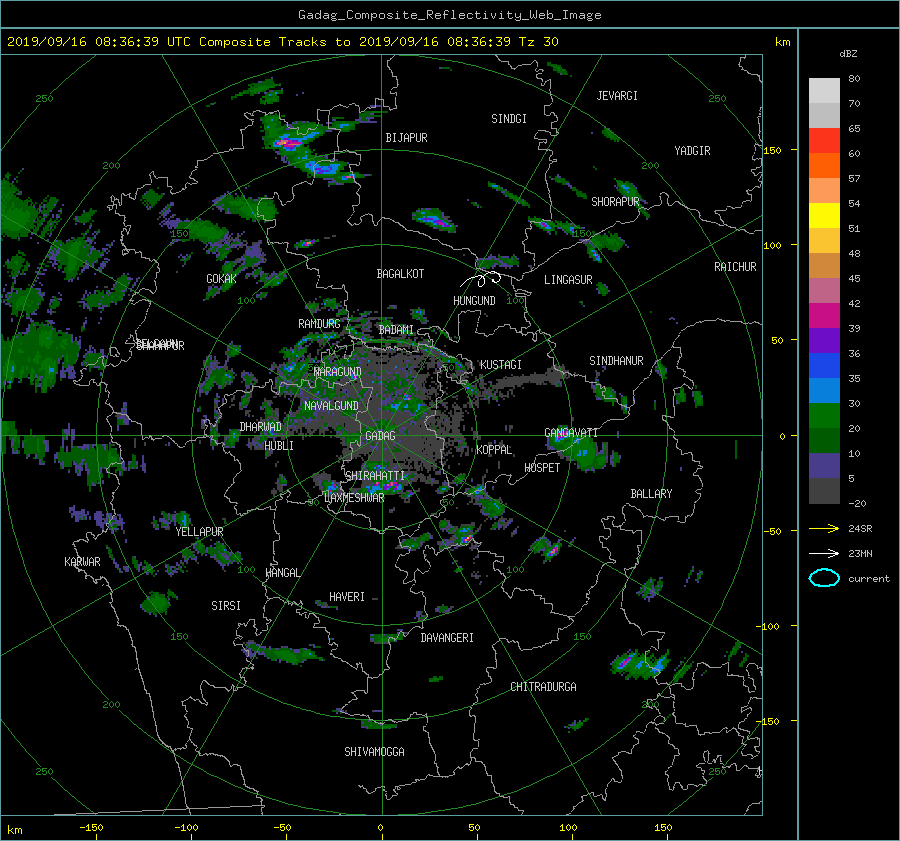
Task: Click the GOKAK city label
Action: [221, 279]
